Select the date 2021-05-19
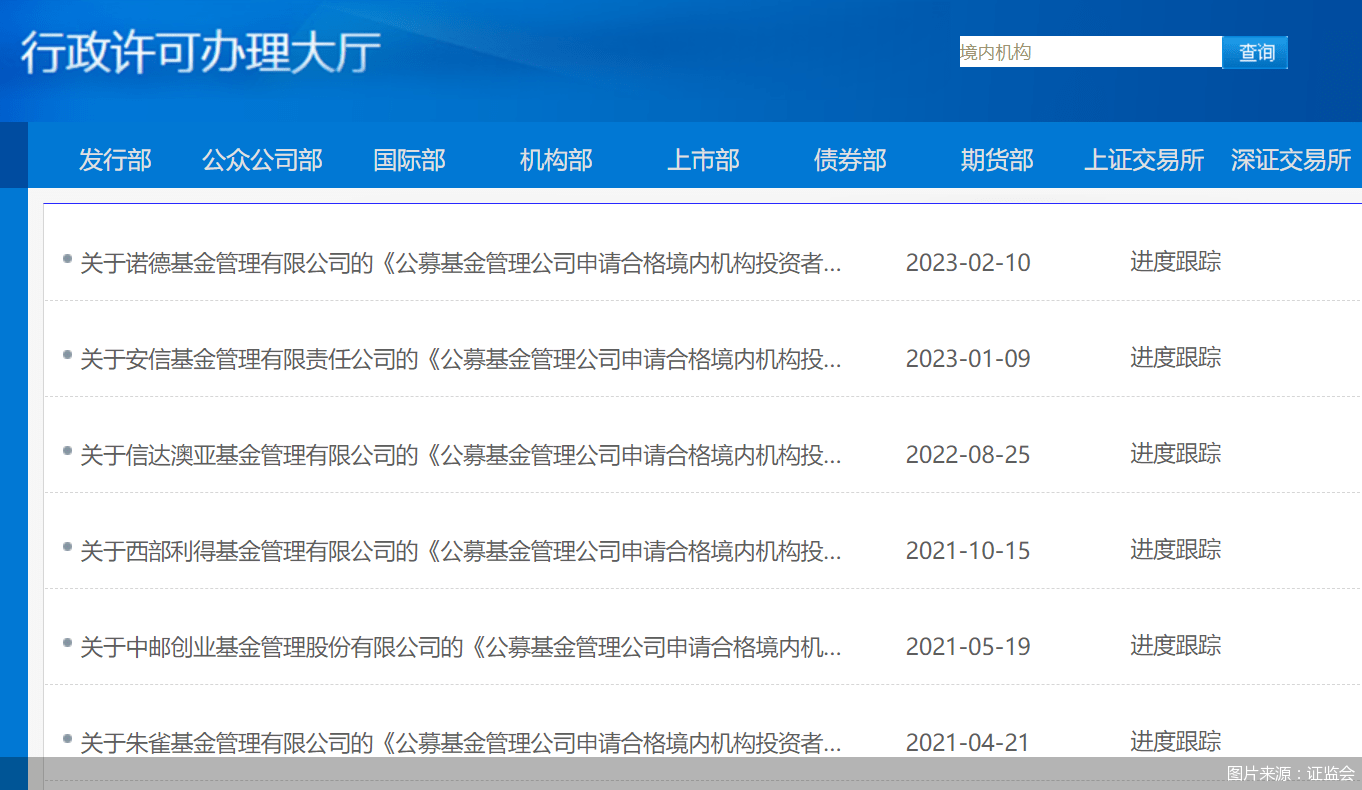 click(x=968, y=647)
